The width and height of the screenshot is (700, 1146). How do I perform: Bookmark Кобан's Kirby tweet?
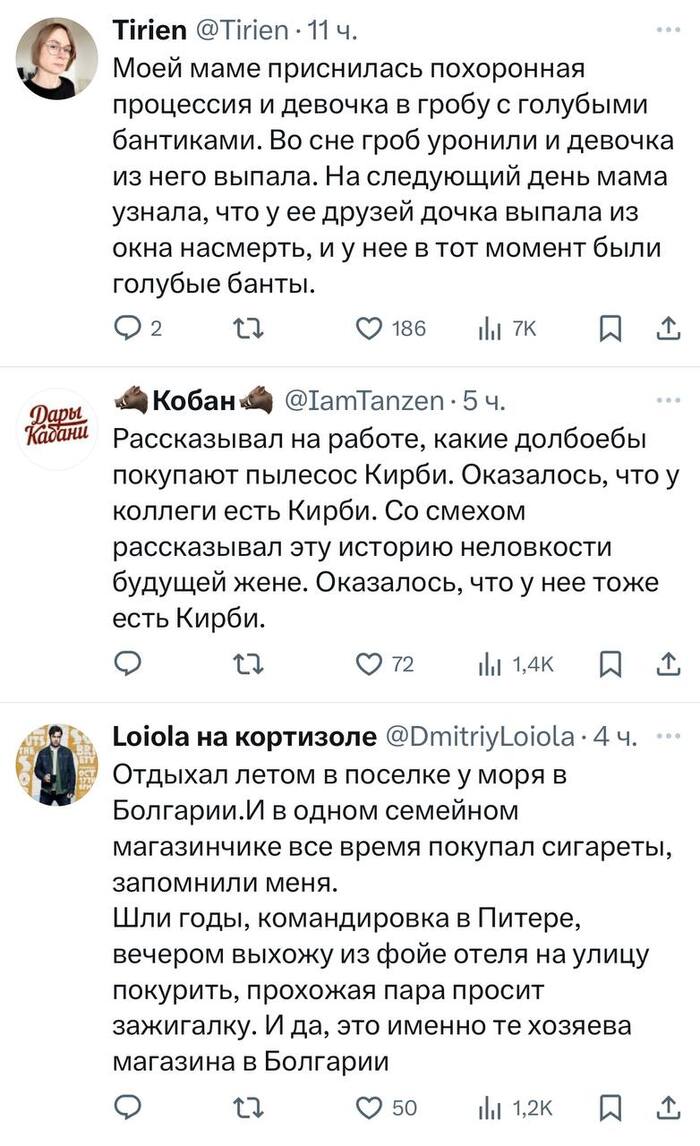[x=610, y=664]
